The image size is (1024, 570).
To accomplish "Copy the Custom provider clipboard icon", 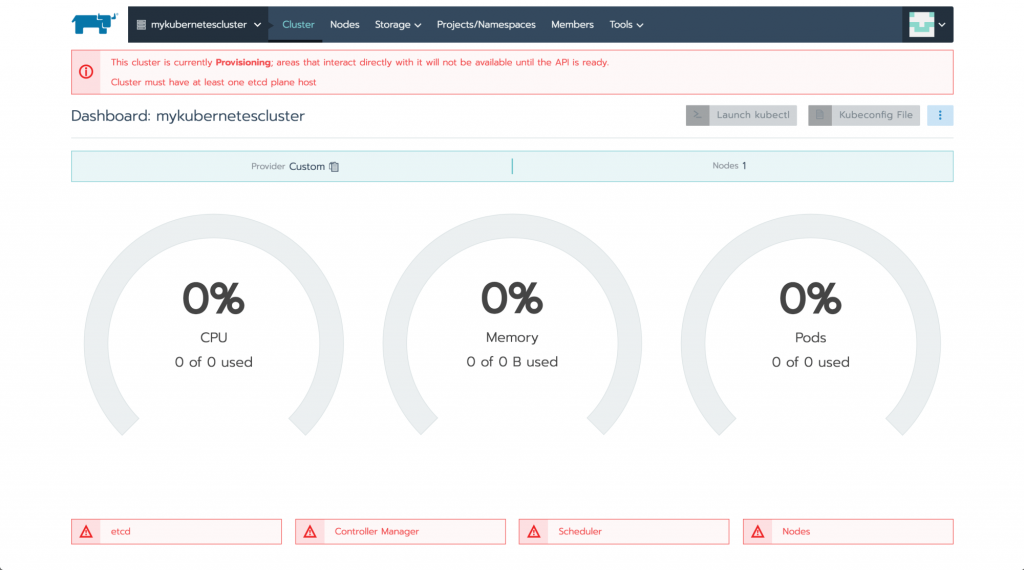I will tap(334, 167).
